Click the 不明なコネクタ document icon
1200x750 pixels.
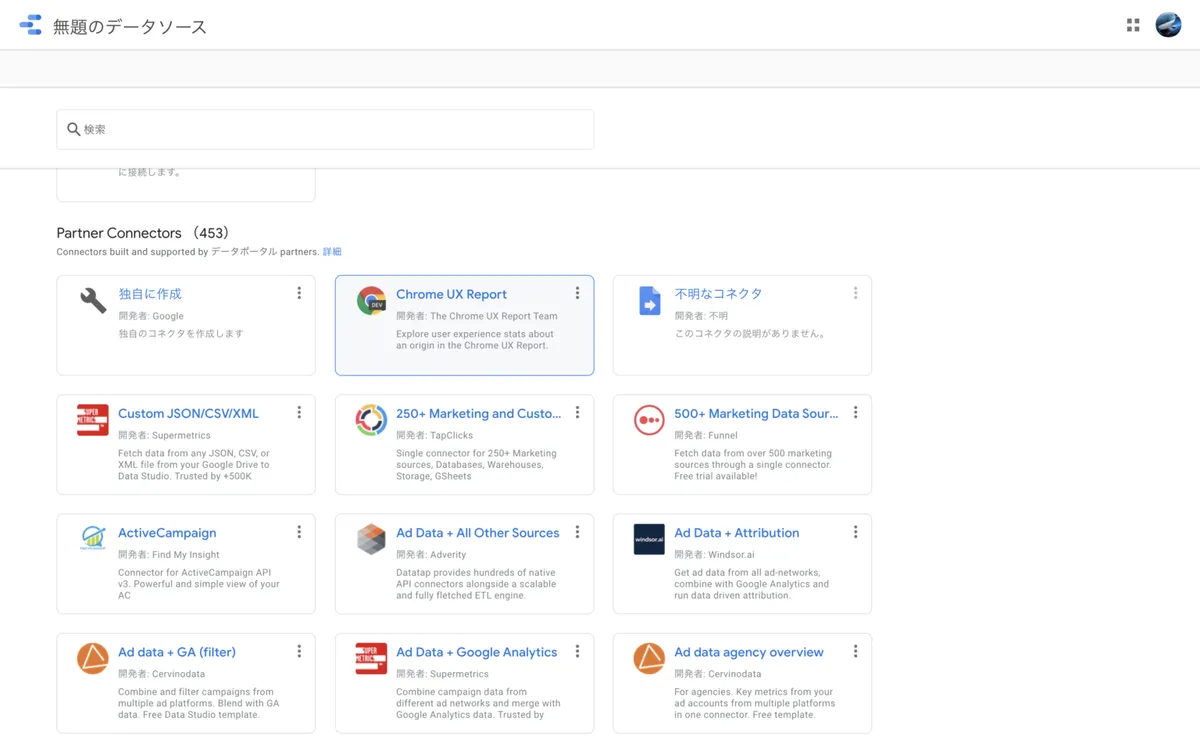point(650,300)
